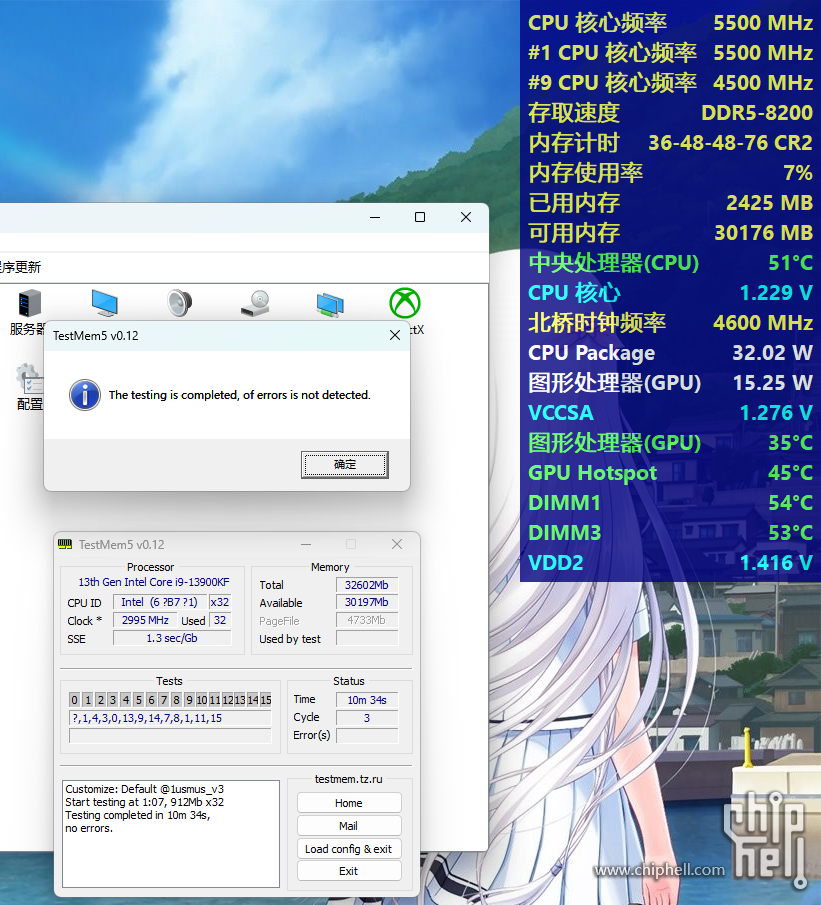The image size is (821, 905).
Task: Click the DIMM3 53°C temperature reading
Action: pos(670,533)
